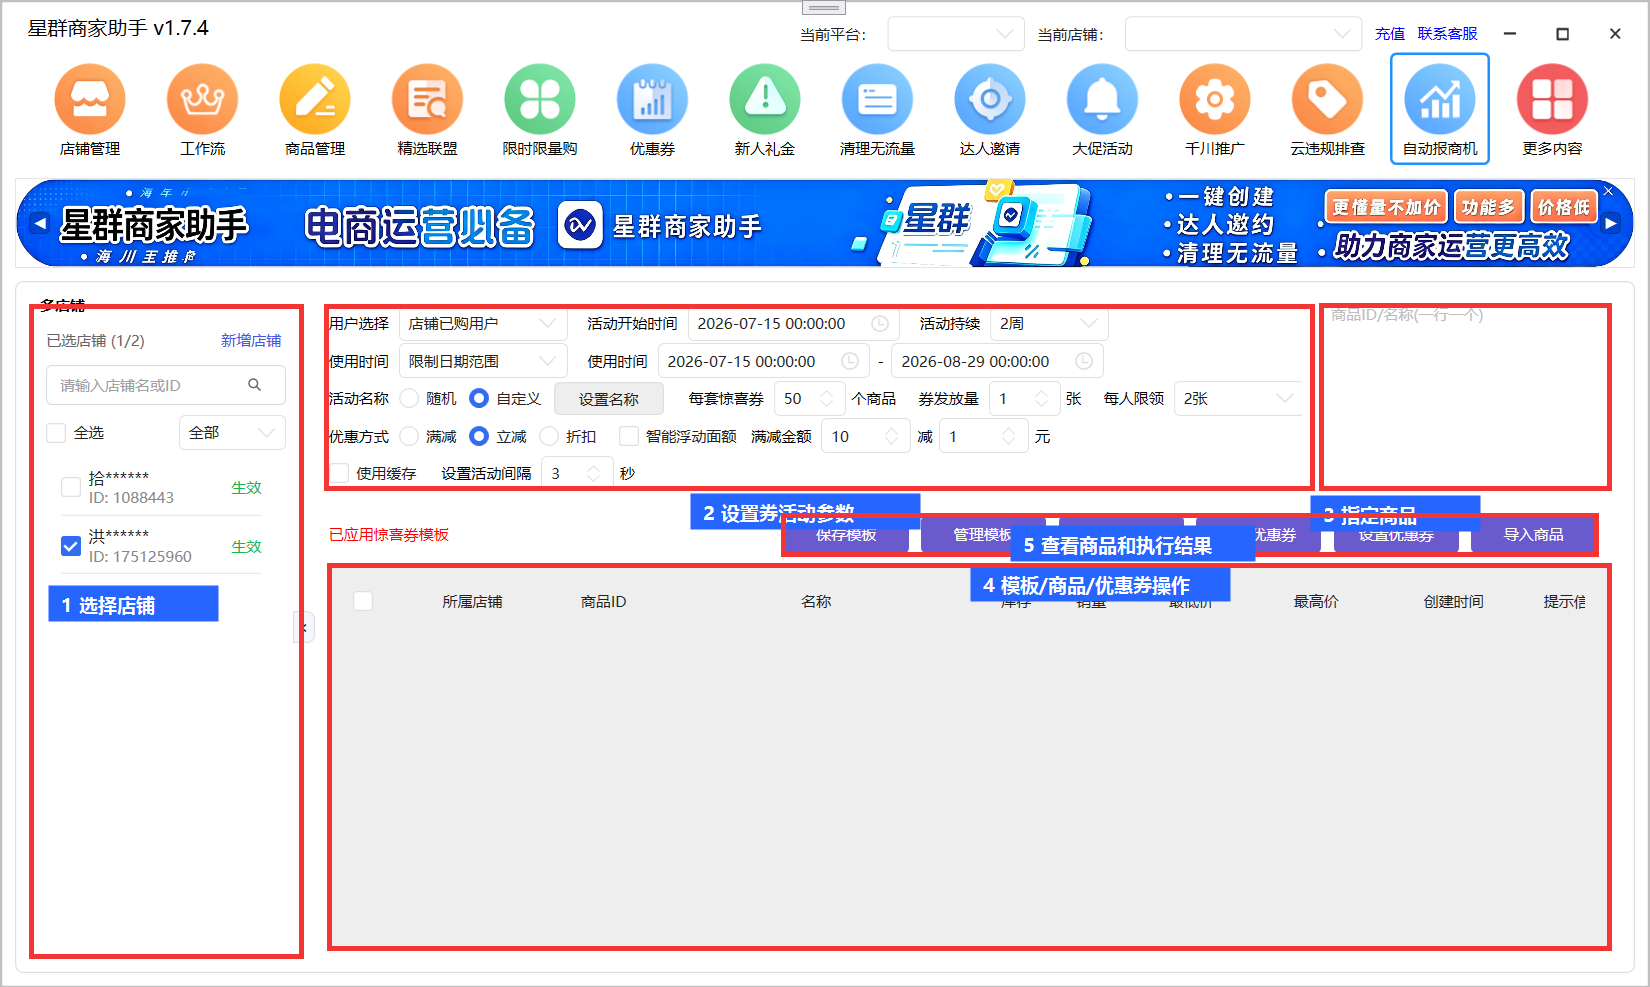This screenshot has height=987, width=1650.
Task: Click the 设置名称 button
Action: pos(609,399)
